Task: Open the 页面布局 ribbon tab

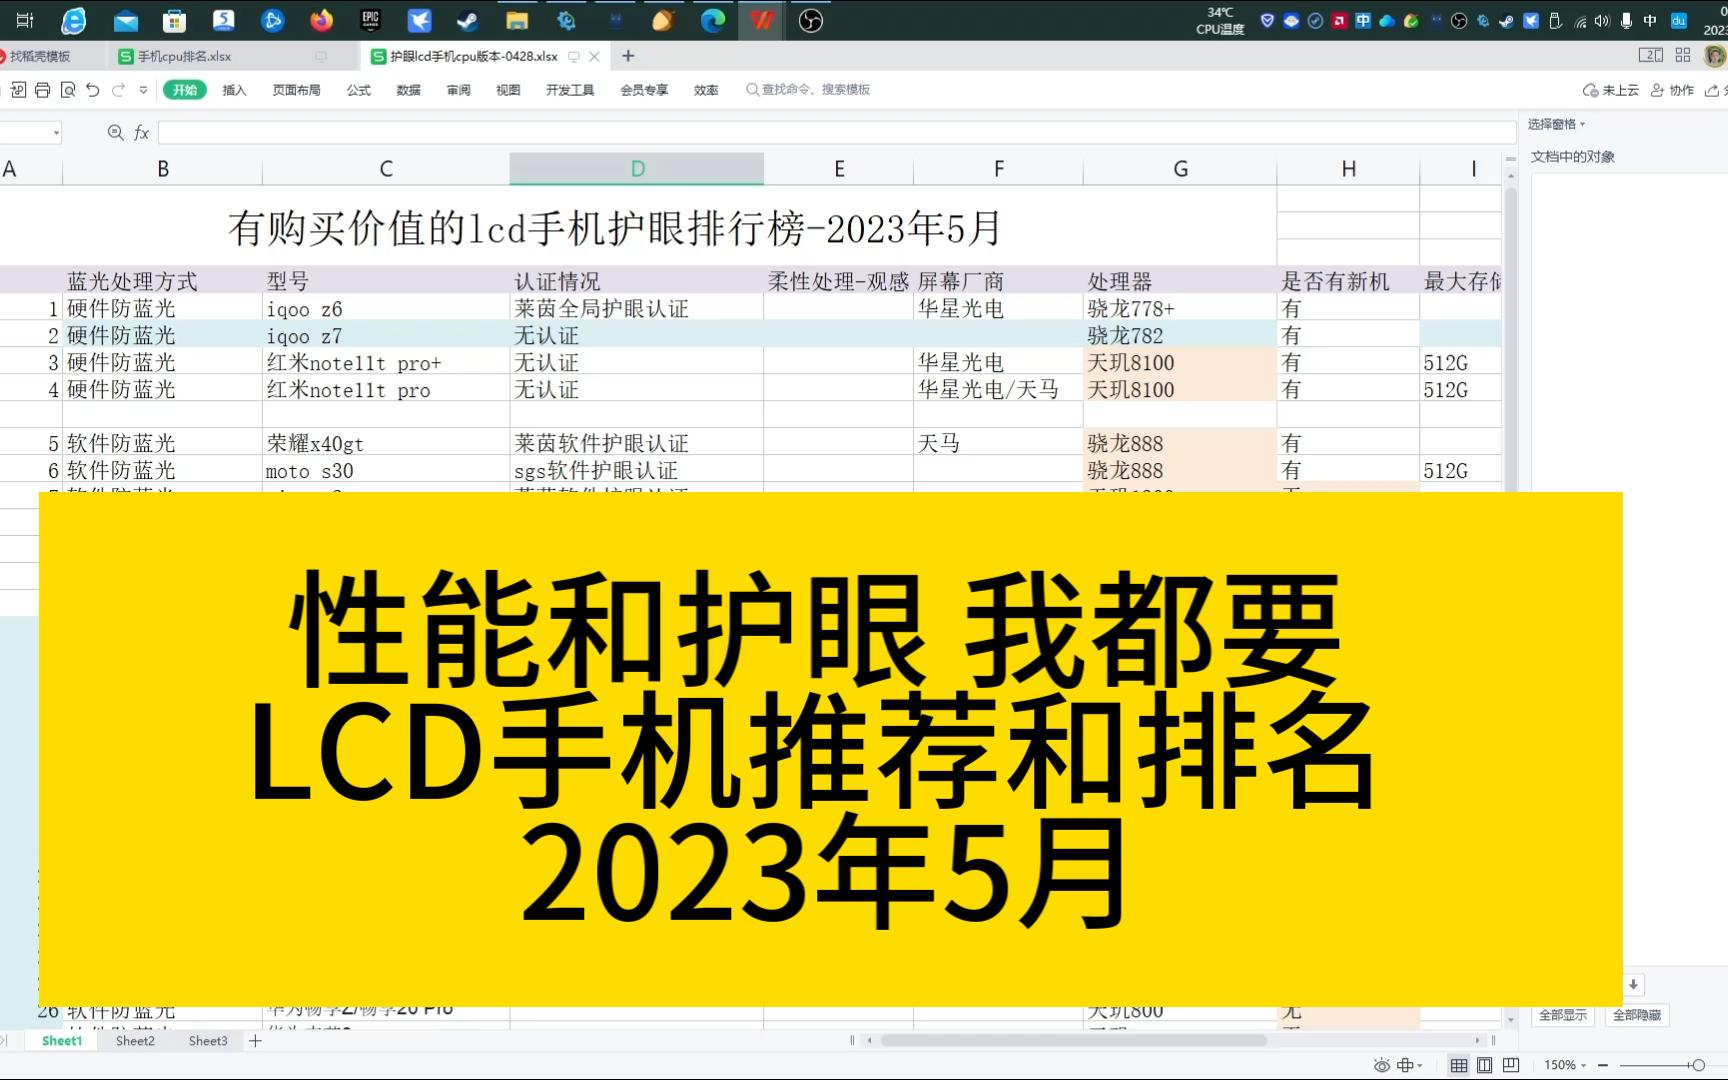Action: [297, 90]
